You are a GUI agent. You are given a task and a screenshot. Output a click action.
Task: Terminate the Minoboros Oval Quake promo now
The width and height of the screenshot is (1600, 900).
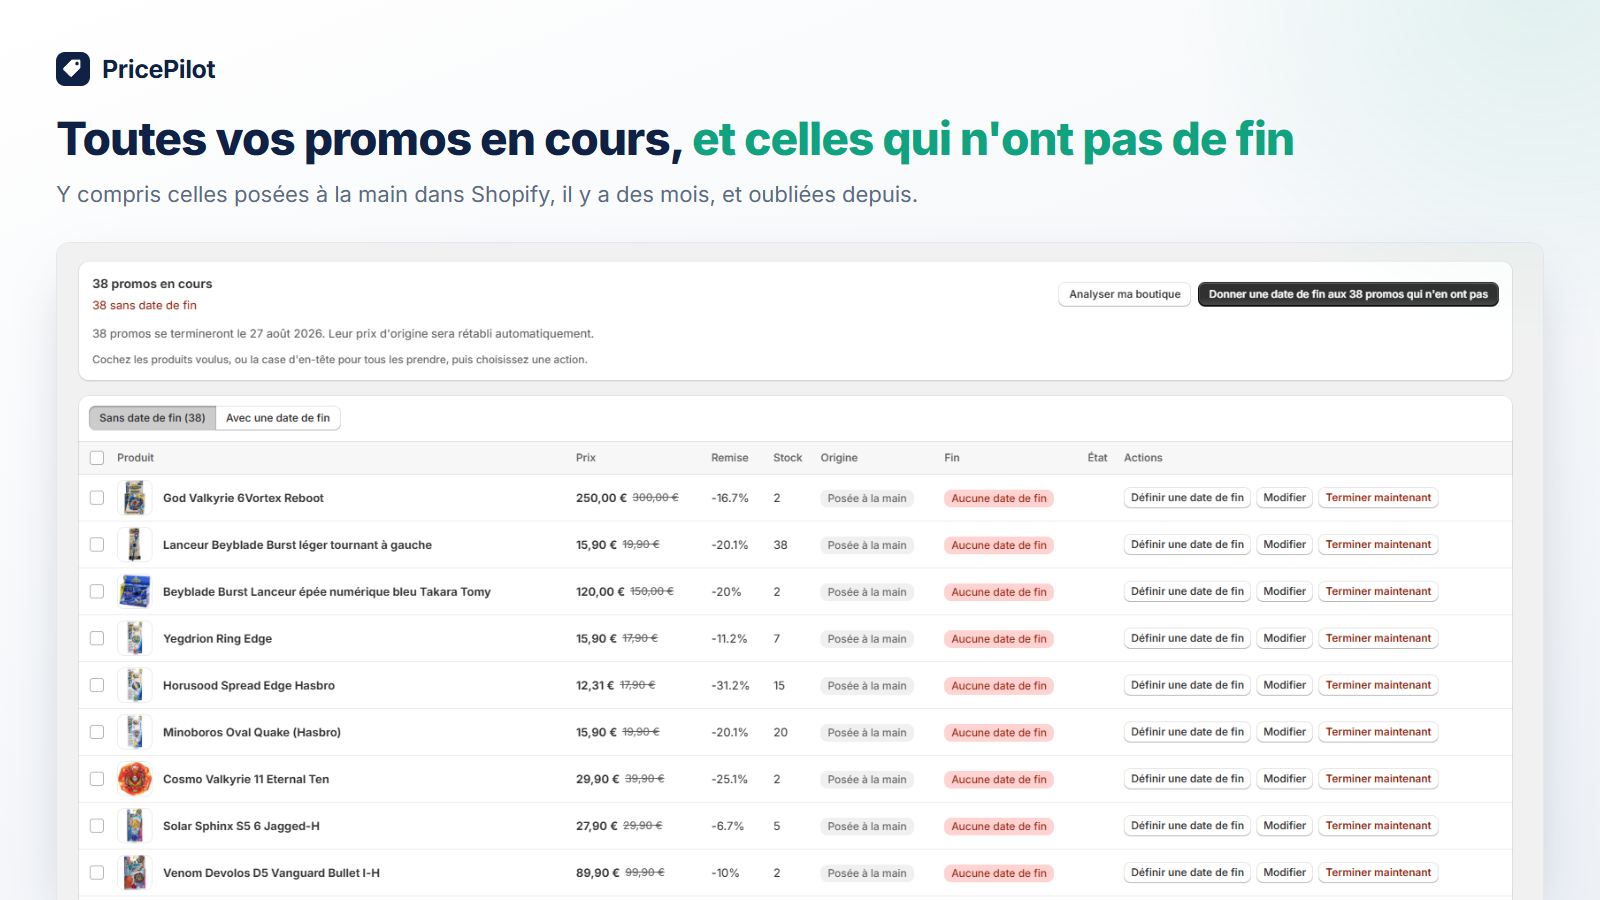pyautogui.click(x=1378, y=732)
